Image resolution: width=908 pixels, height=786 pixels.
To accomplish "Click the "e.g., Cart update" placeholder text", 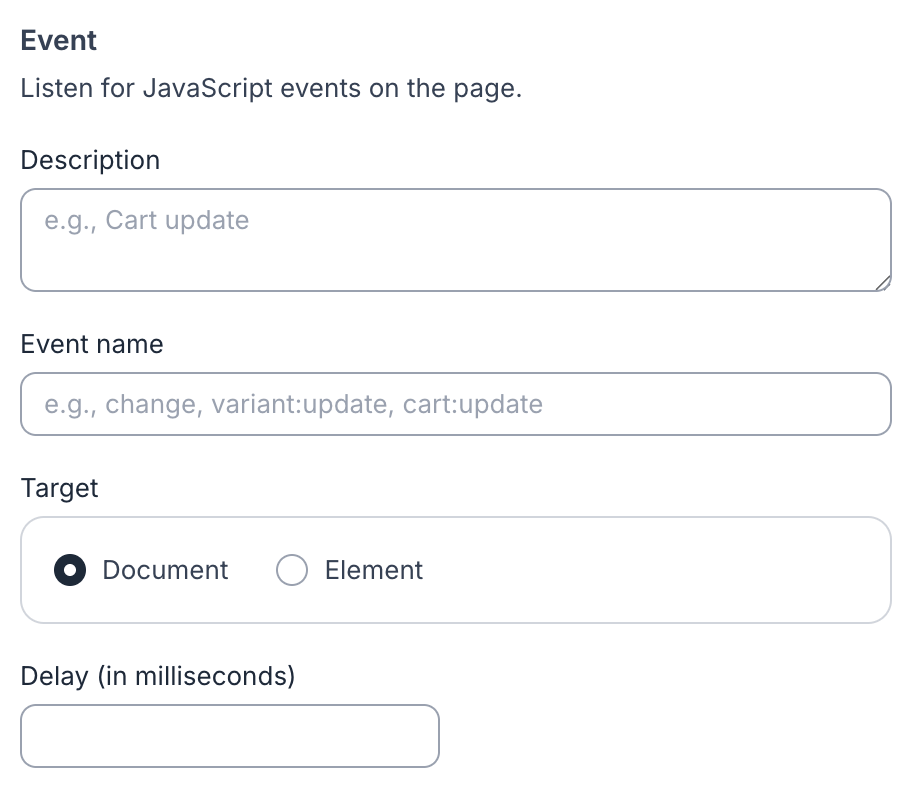I will [147, 221].
